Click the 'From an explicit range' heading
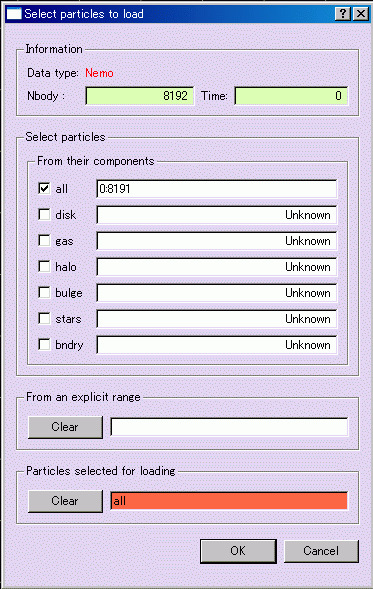 pos(83,397)
